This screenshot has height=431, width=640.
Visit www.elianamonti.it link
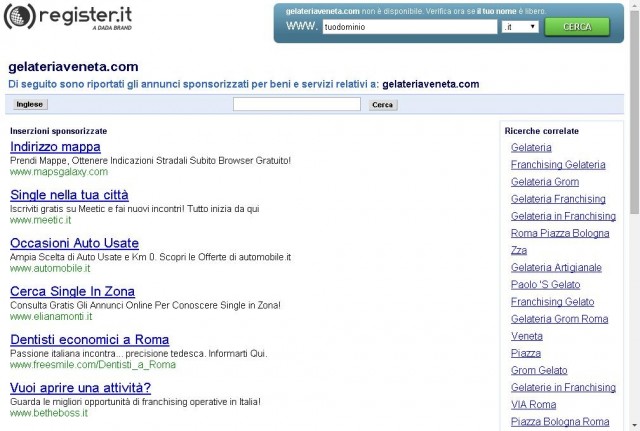pos(51,316)
